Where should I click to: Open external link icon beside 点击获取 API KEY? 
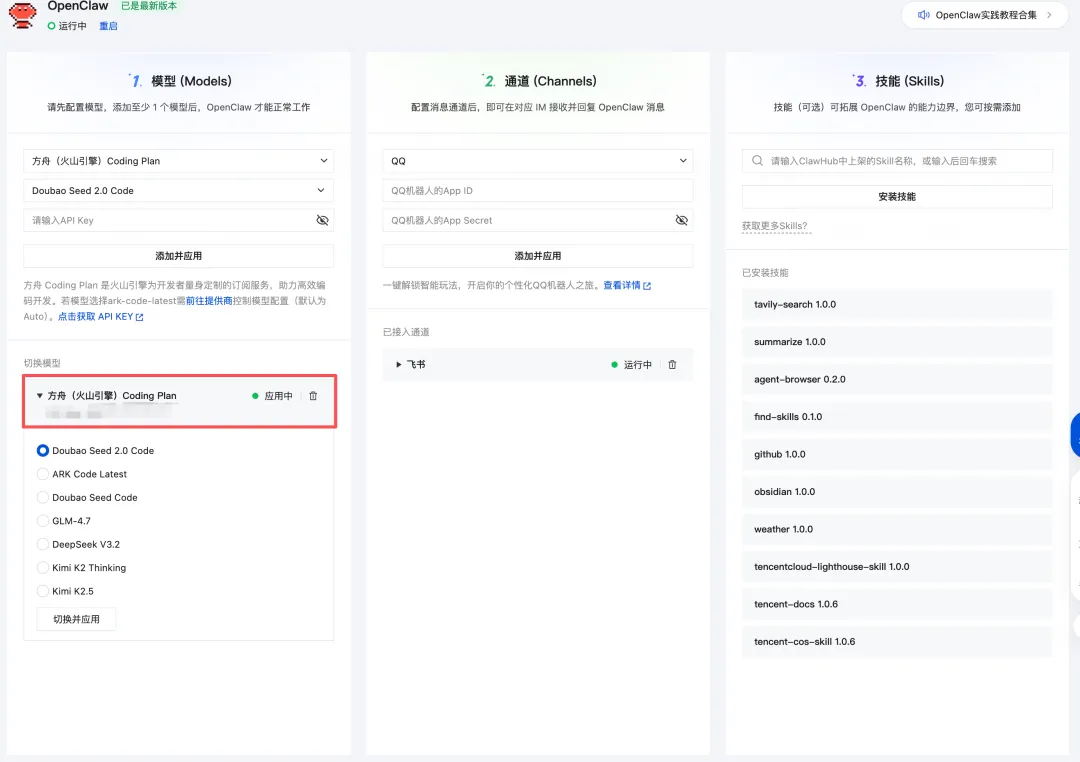coord(140,317)
